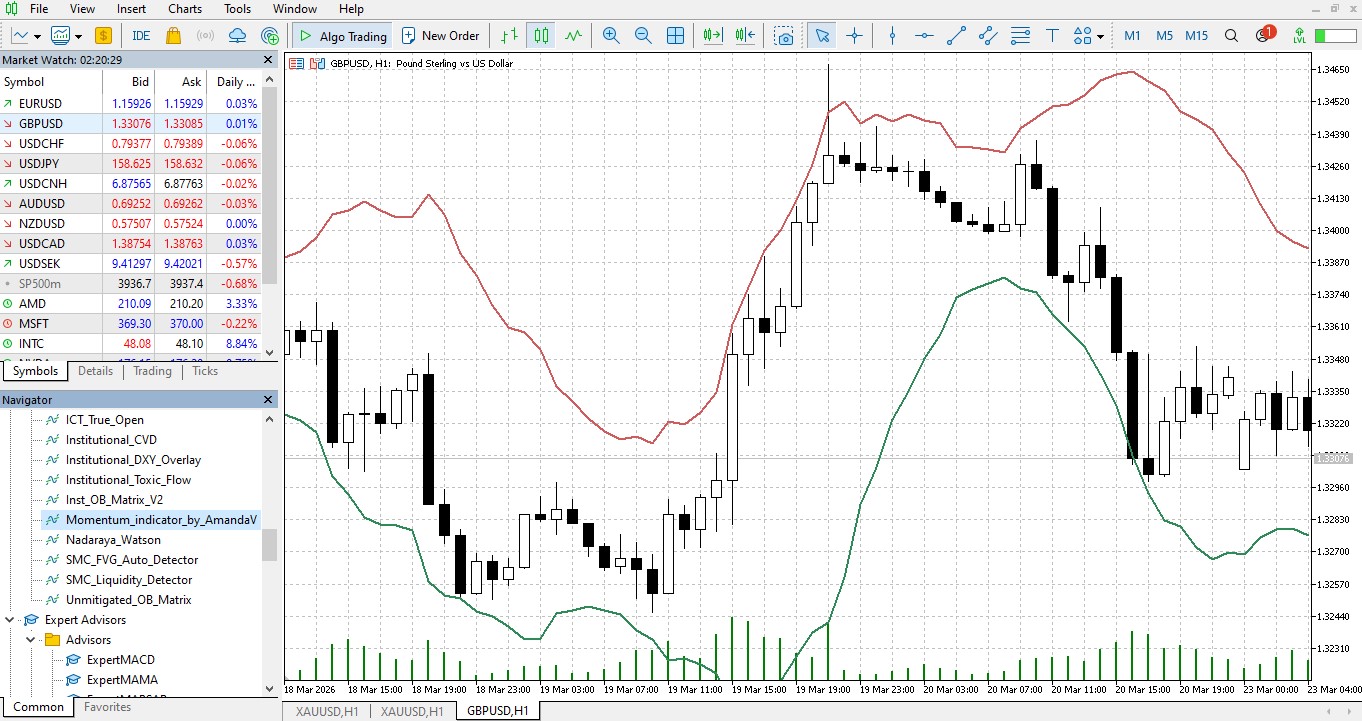Tile chart windows with grid icon
1362x721 pixels.
click(675, 36)
